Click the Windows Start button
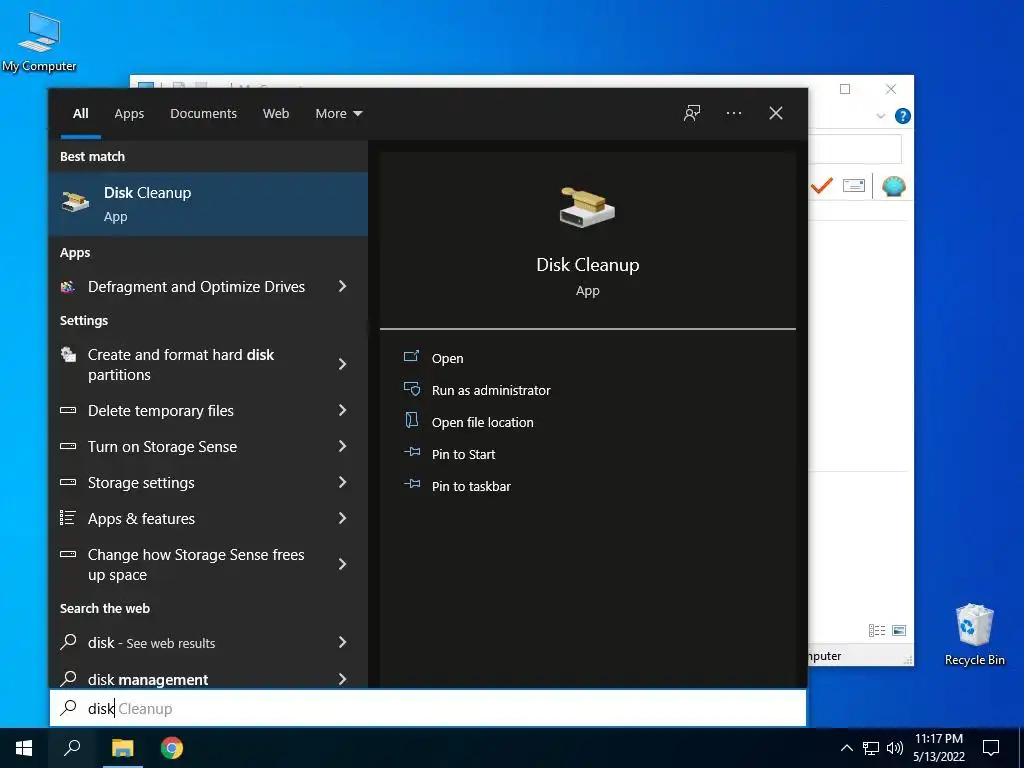The width and height of the screenshot is (1024, 768). [x=24, y=748]
